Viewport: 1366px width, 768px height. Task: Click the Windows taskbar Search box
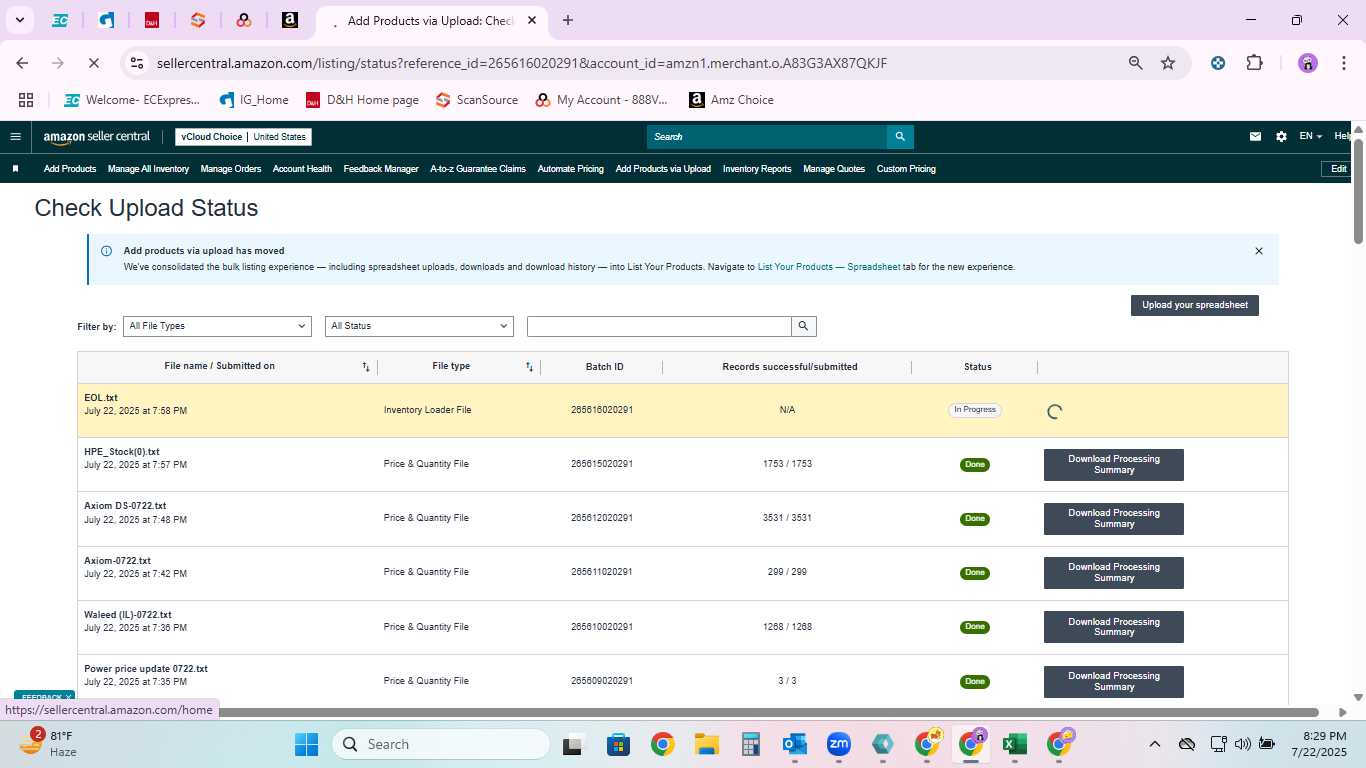tap(440, 744)
